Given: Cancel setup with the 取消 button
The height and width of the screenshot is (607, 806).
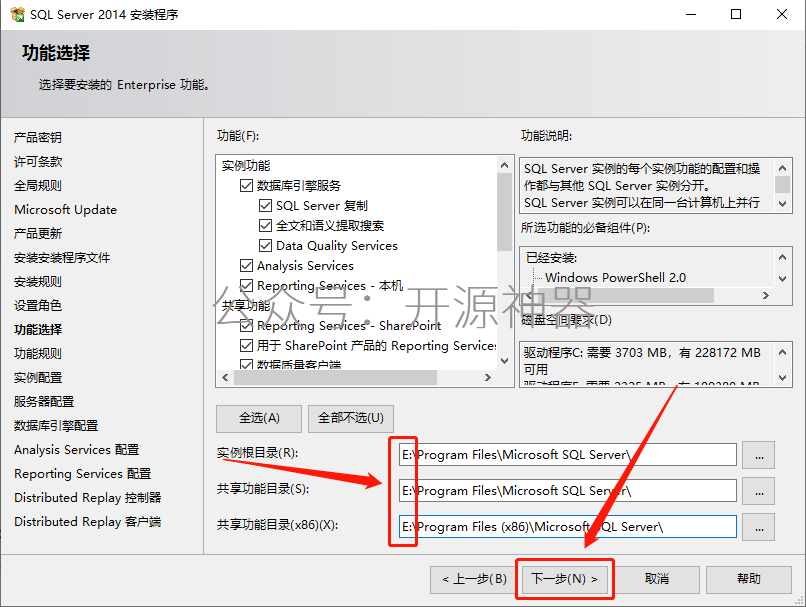Looking at the screenshot, I should coord(656,579).
